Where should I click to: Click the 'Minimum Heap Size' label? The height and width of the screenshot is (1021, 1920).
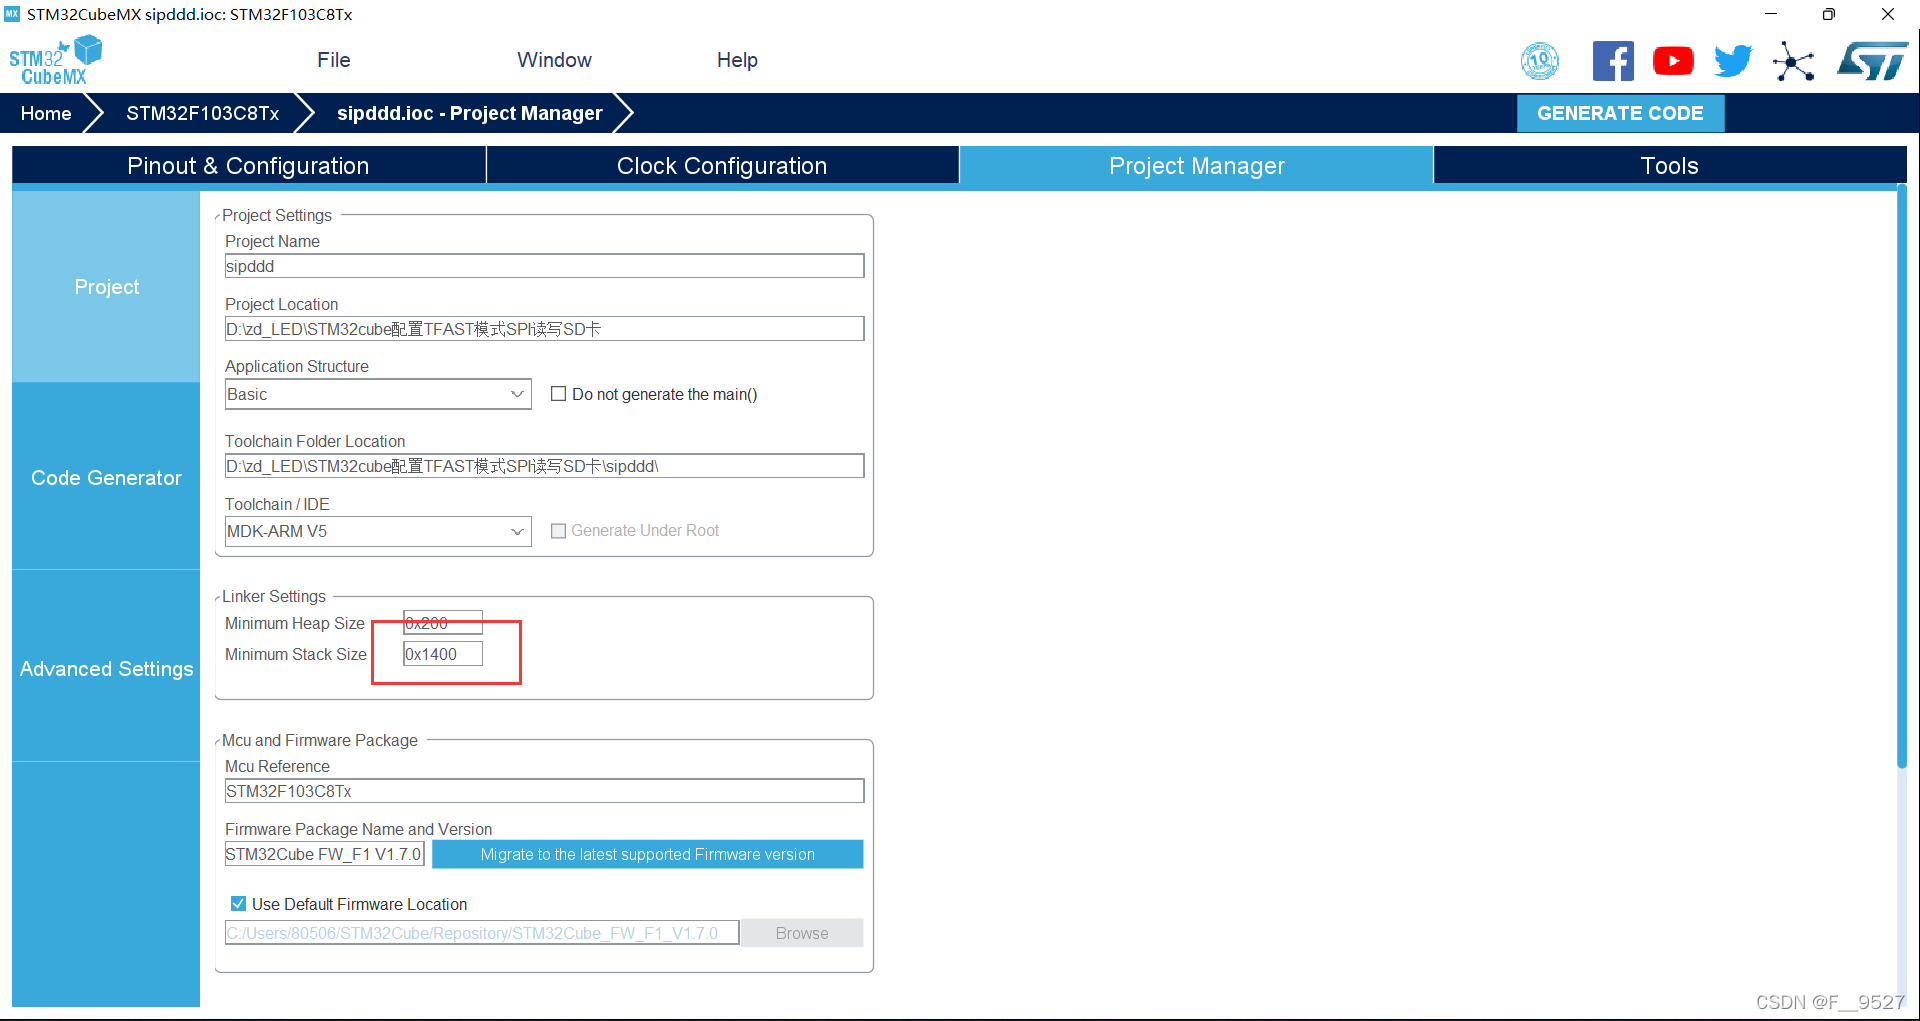pos(294,623)
